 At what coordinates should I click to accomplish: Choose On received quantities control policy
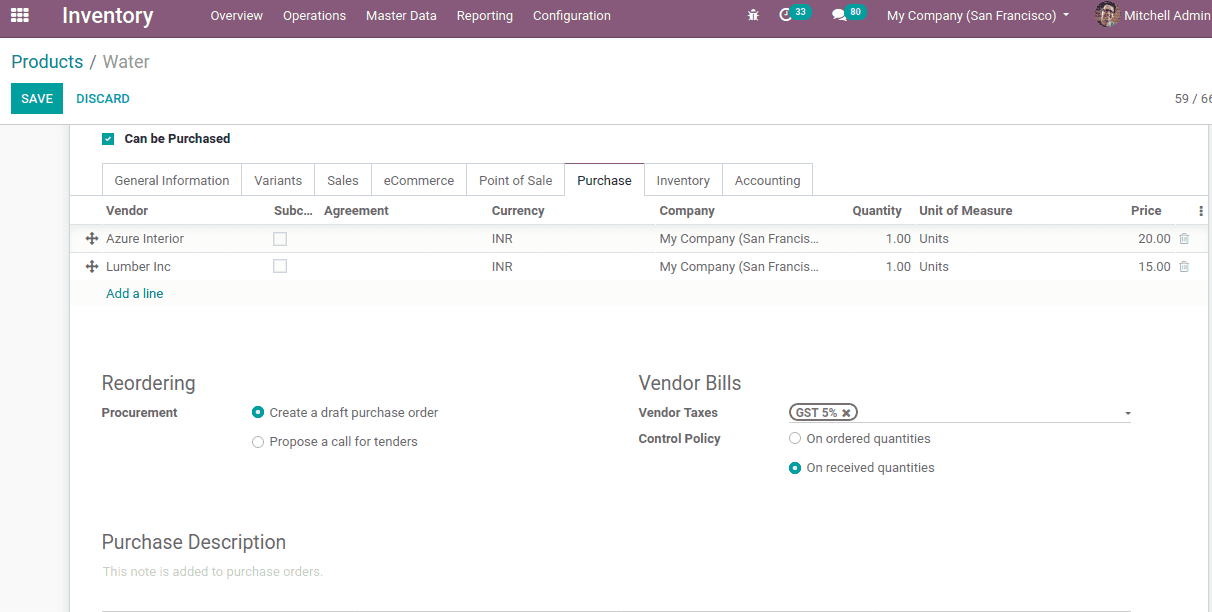[x=795, y=468]
